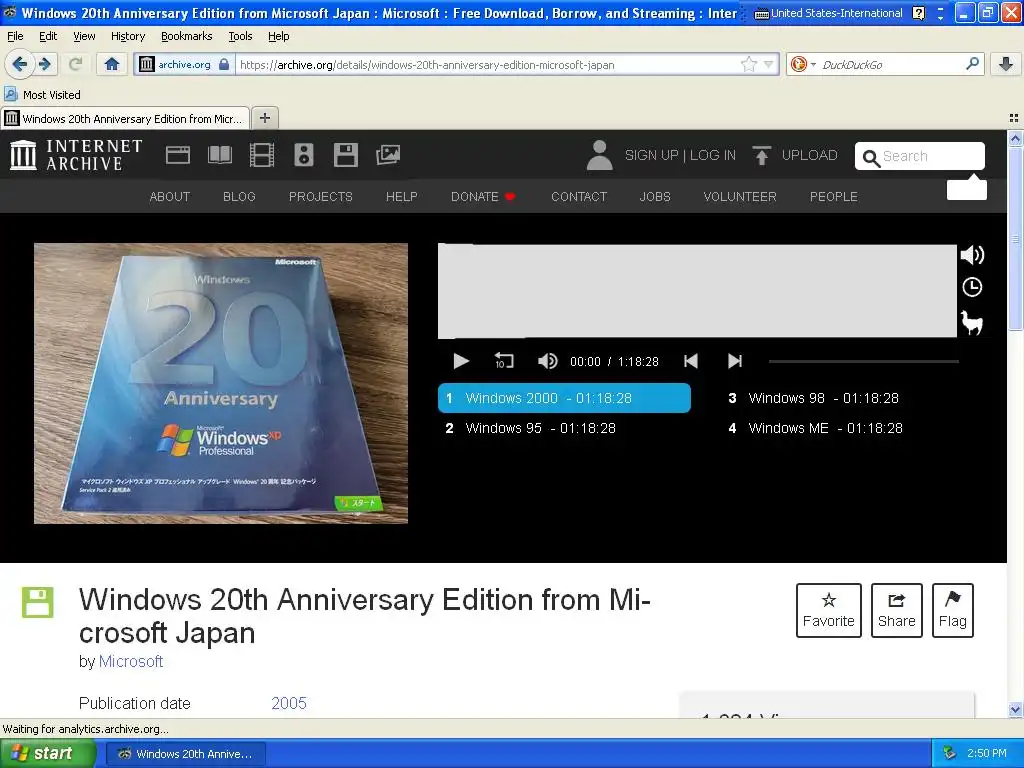Screen dimensions: 1024x768
Task: Click the Share button
Action: (x=897, y=610)
